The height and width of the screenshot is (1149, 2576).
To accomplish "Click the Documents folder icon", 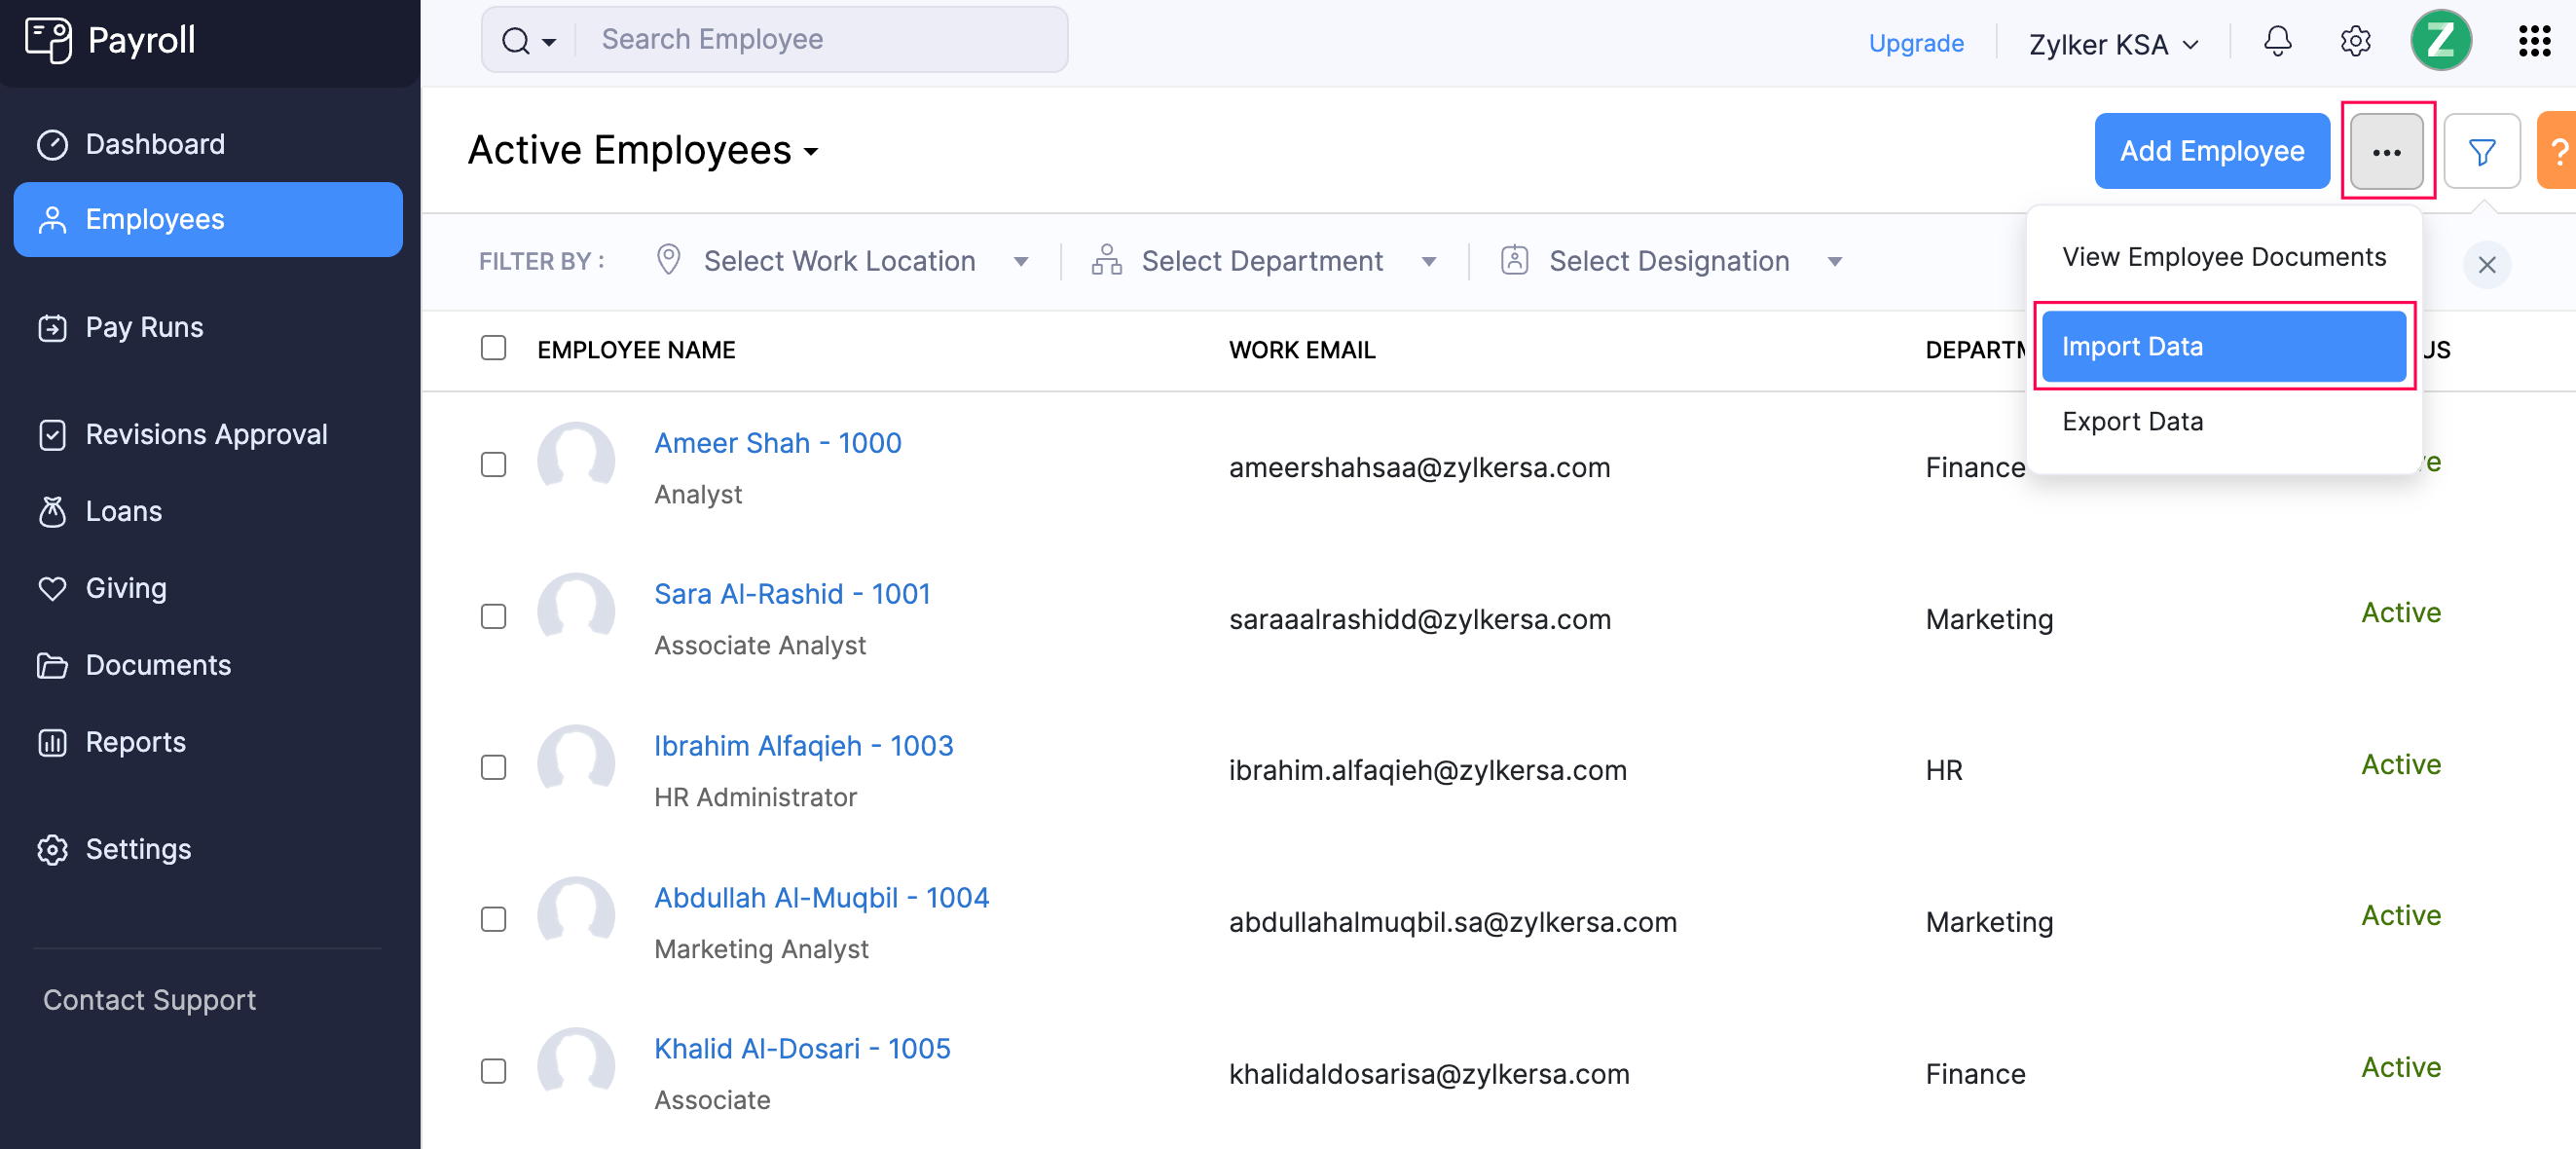I will pos(52,666).
